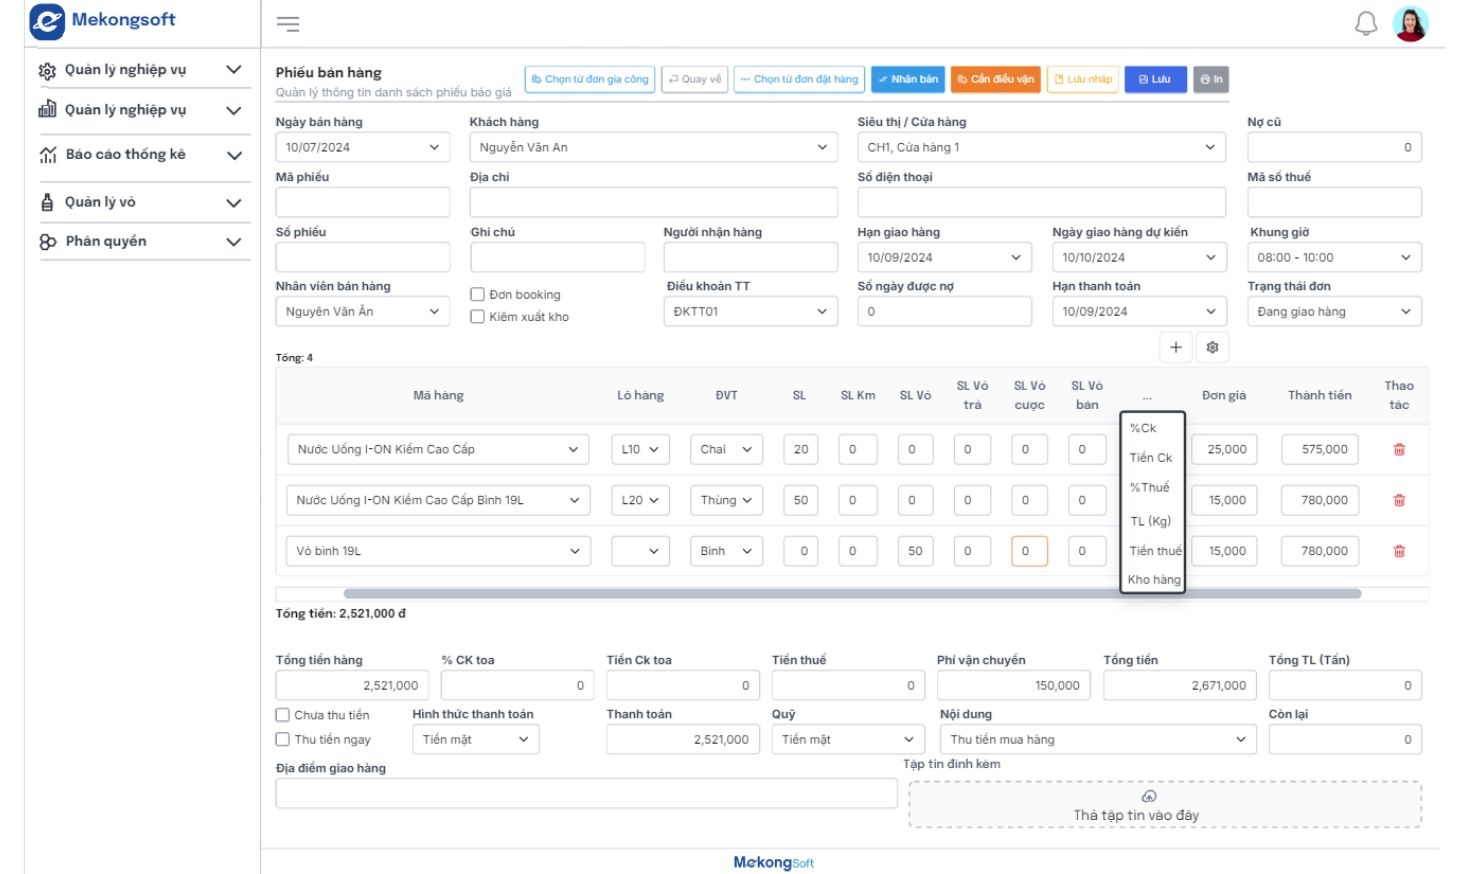1469x874 pixels.
Task: Expand the Khung giờ dropdown
Action: (1334, 258)
